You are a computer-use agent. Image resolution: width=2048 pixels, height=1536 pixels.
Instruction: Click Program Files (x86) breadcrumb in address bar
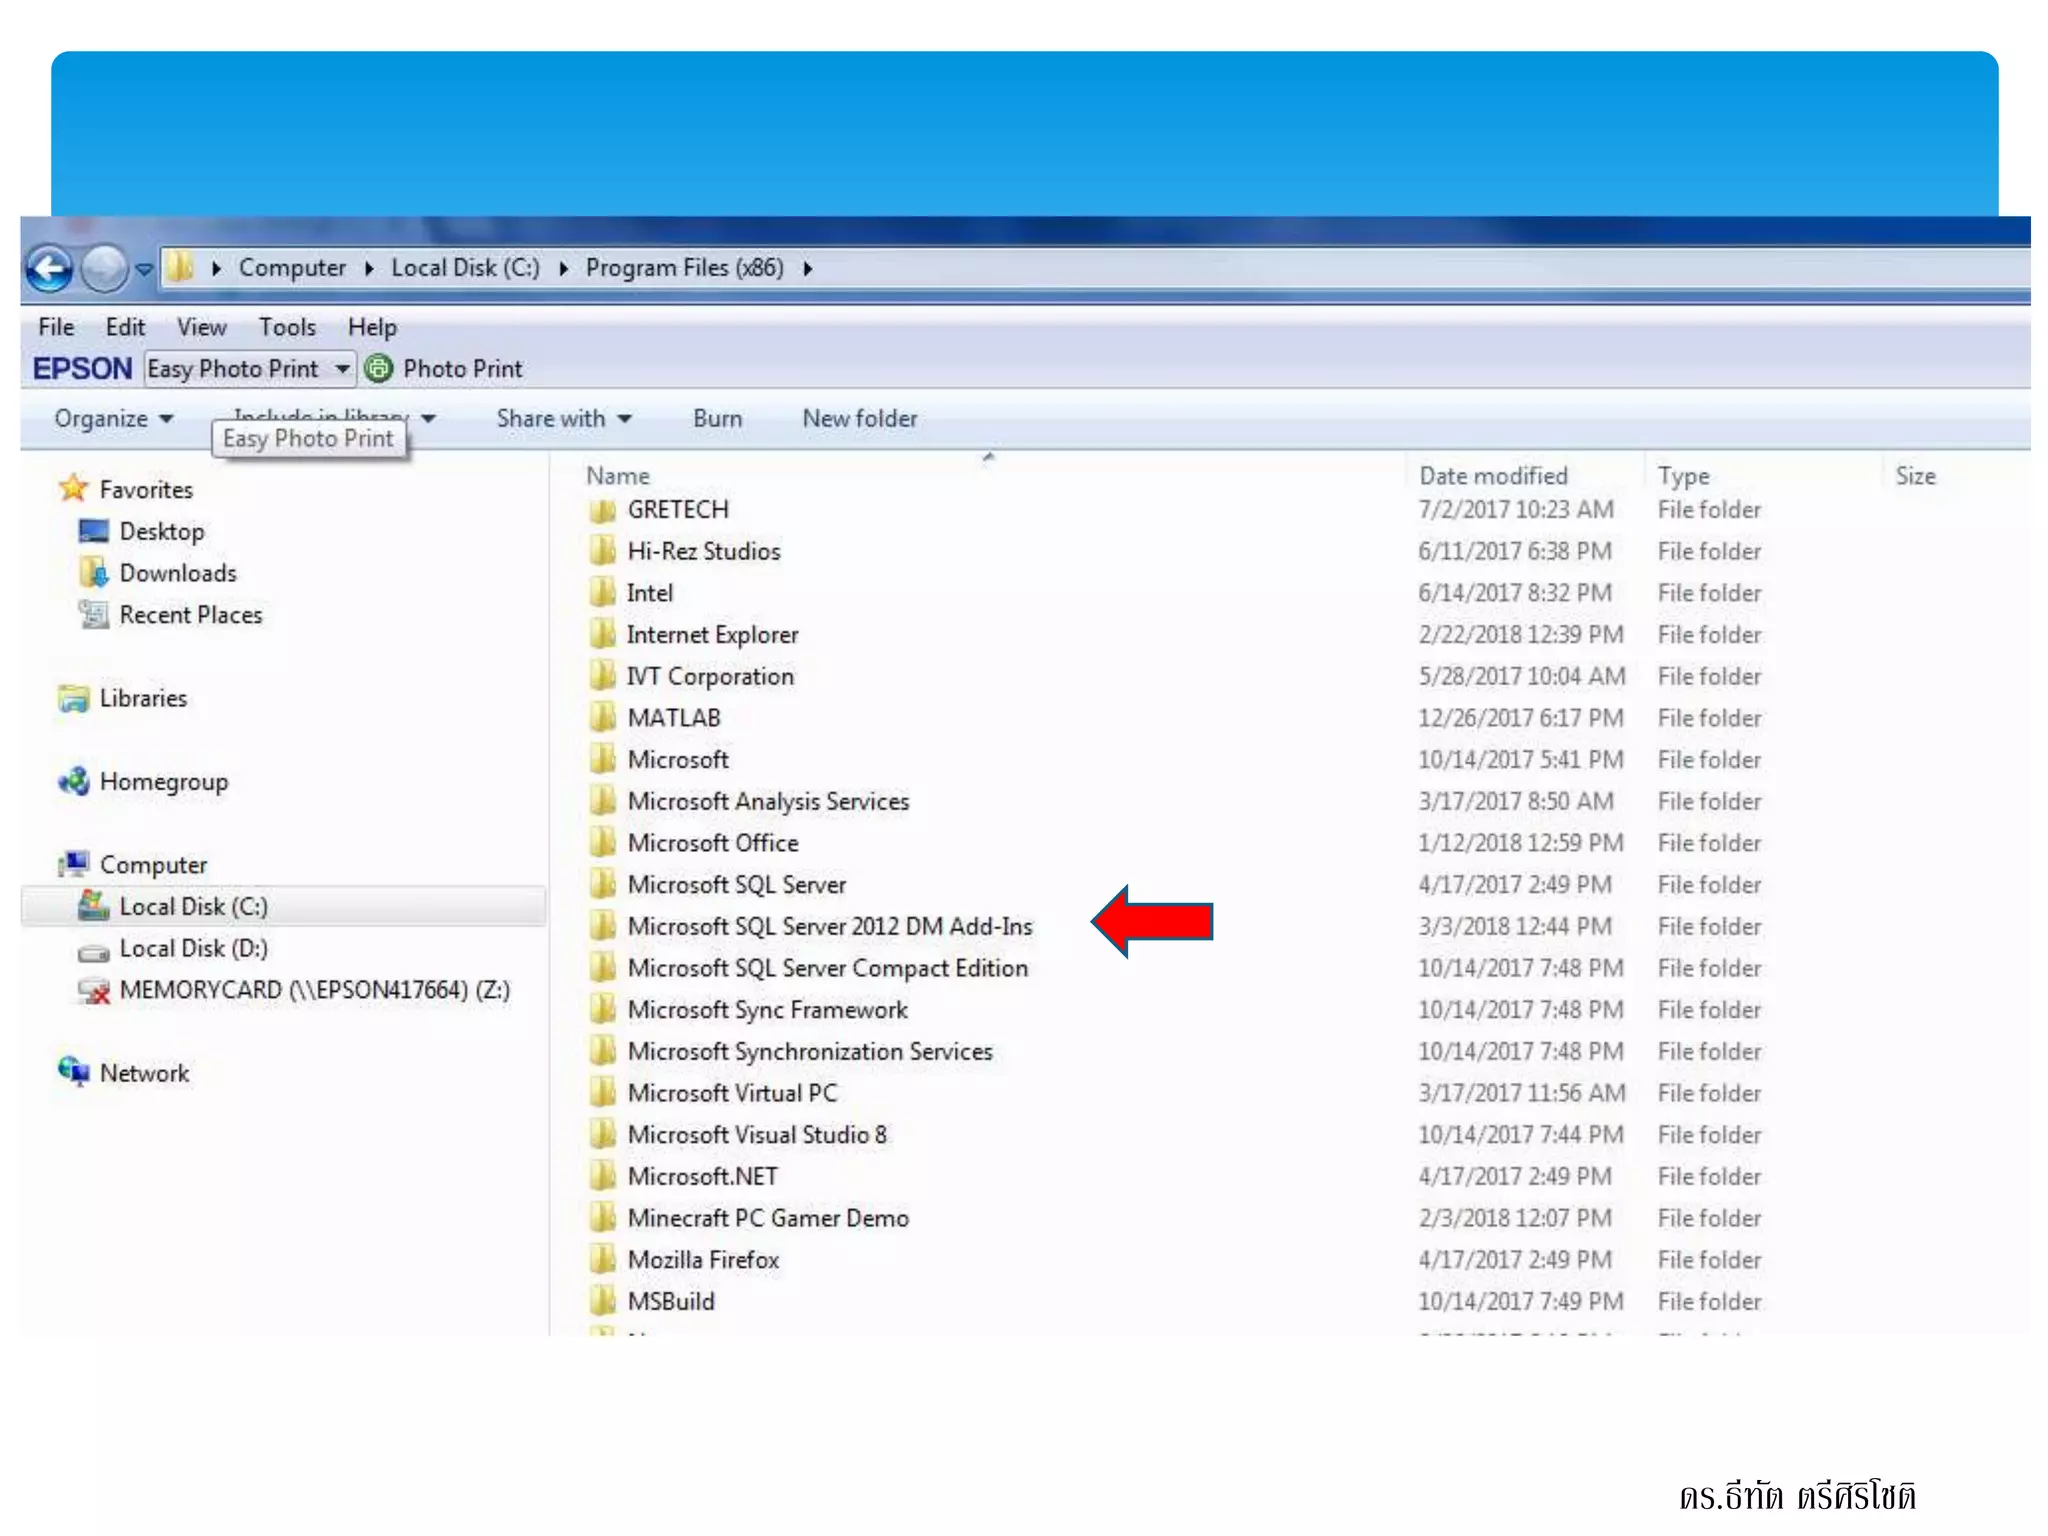(x=684, y=268)
